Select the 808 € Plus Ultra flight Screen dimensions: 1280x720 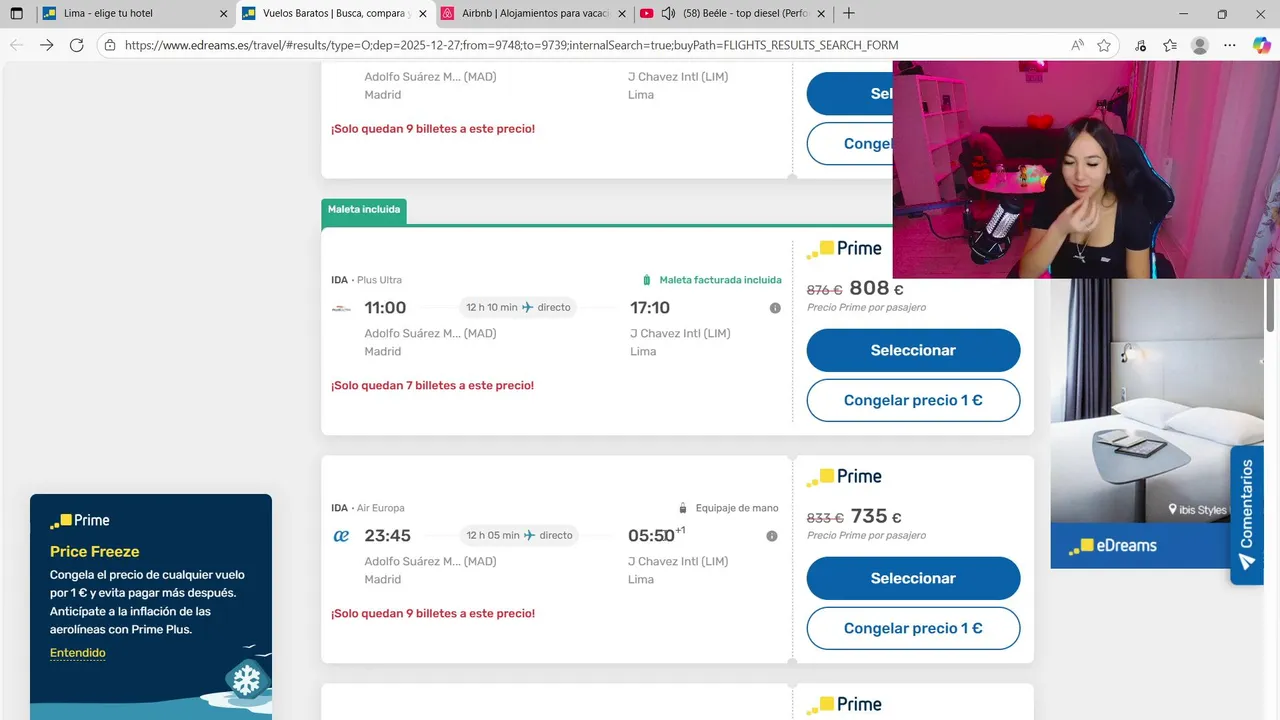coord(913,350)
